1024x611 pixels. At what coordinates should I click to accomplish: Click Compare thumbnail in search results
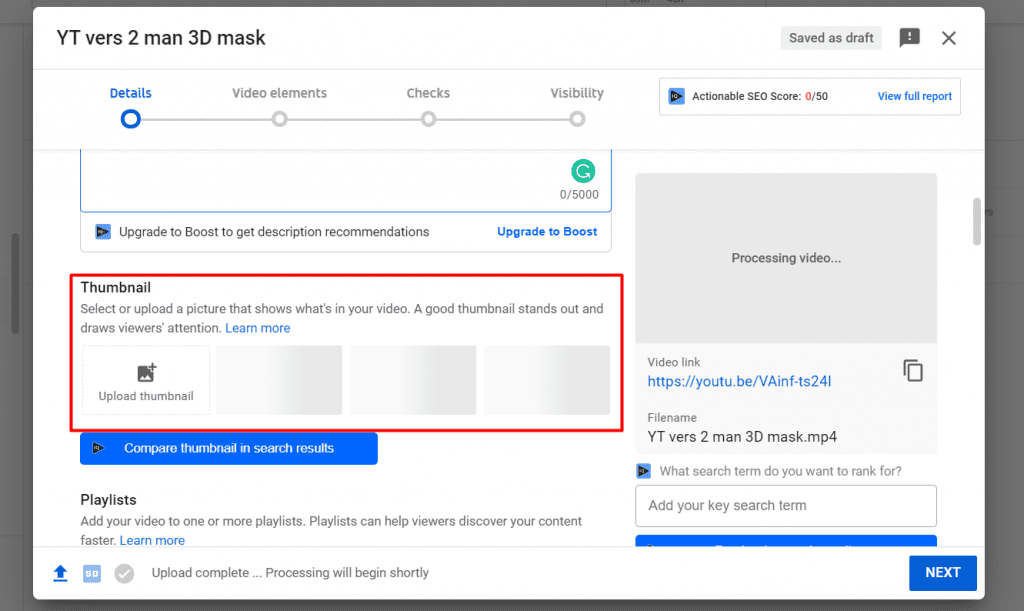click(x=229, y=448)
